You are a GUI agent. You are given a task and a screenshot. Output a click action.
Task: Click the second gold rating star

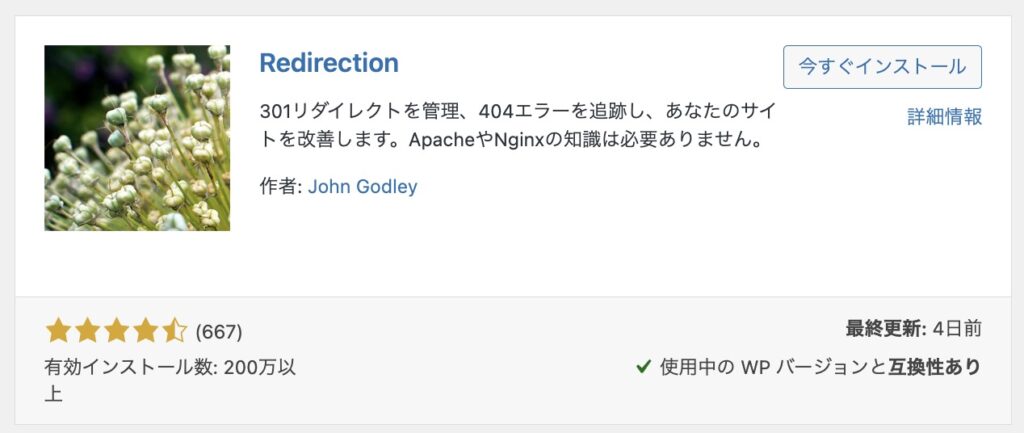[88, 331]
